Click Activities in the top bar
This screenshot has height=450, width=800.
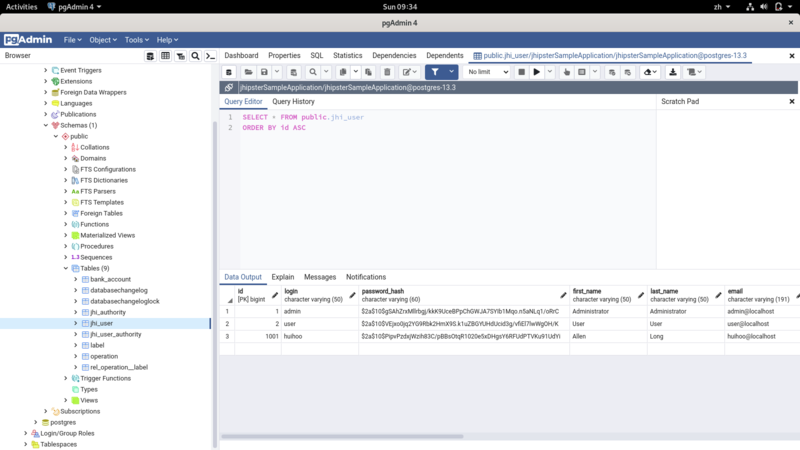[21, 6]
